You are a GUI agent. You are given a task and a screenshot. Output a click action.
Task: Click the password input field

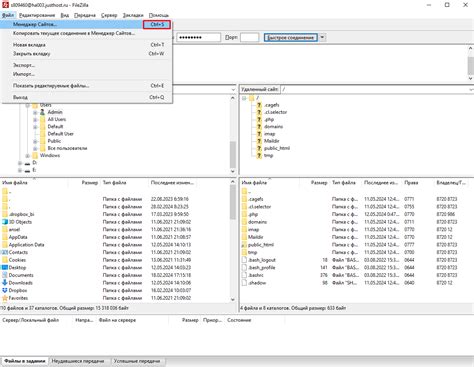(x=198, y=37)
